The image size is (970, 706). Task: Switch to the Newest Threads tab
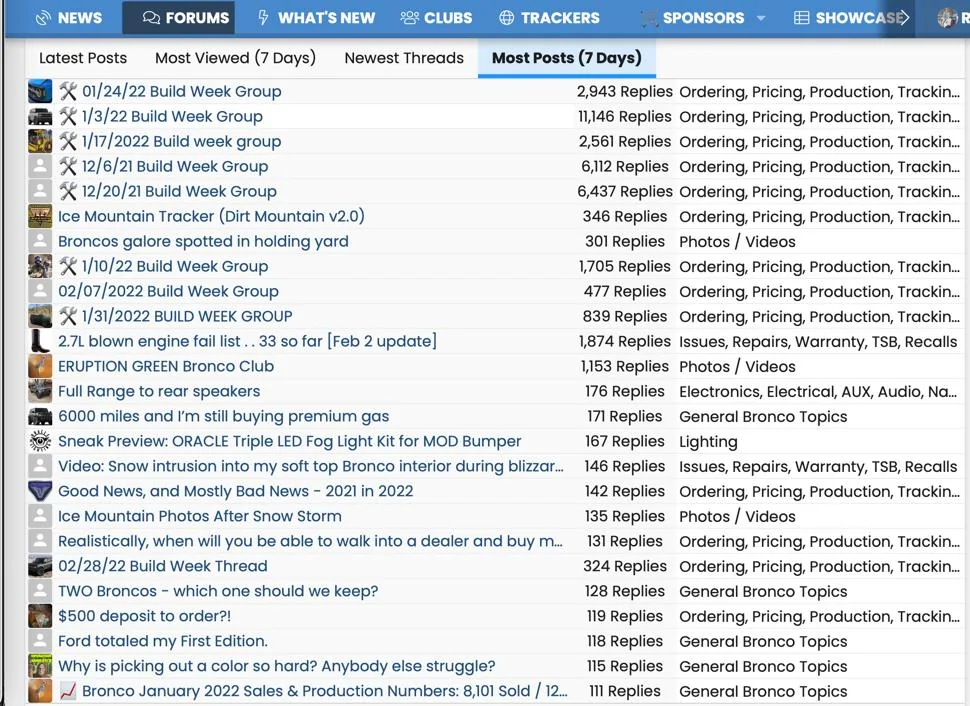click(404, 58)
